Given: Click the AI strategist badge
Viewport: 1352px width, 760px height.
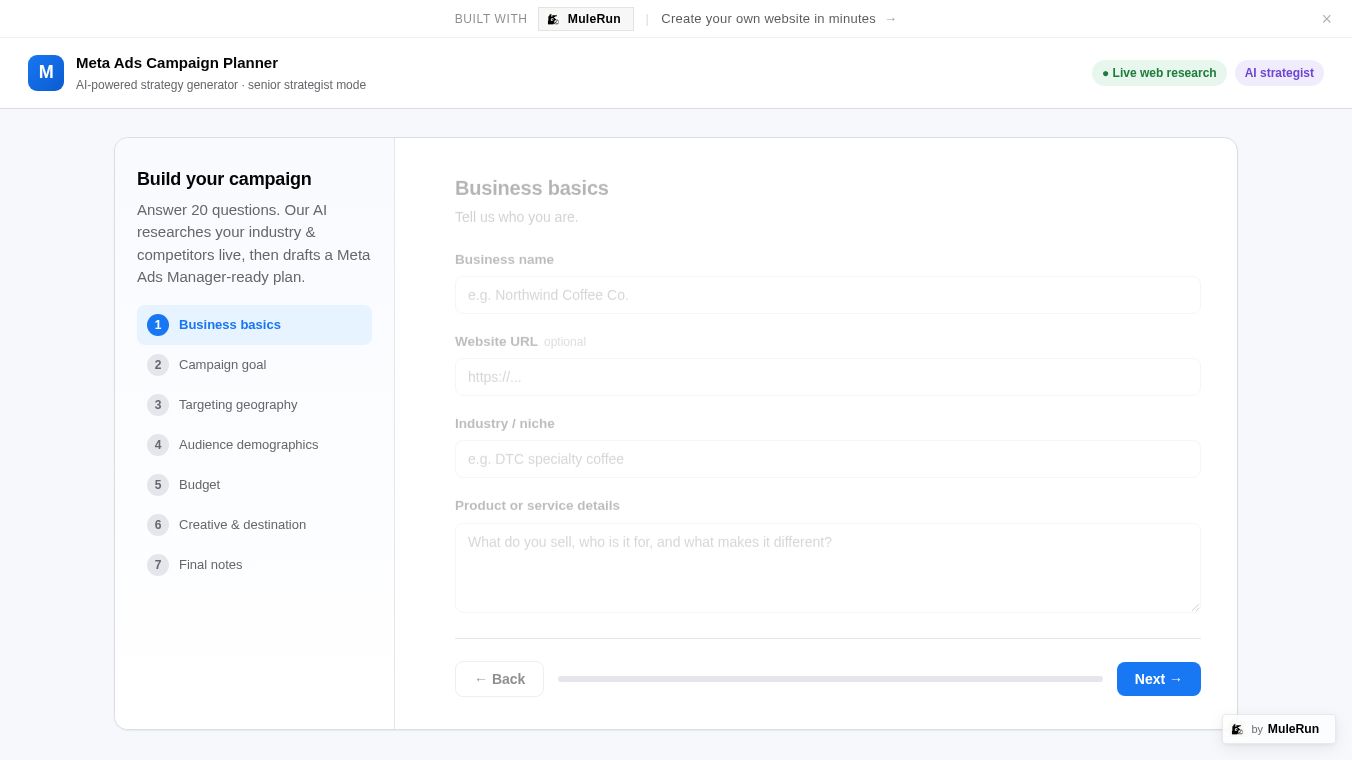Looking at the screenshot, I should 1279,73.
